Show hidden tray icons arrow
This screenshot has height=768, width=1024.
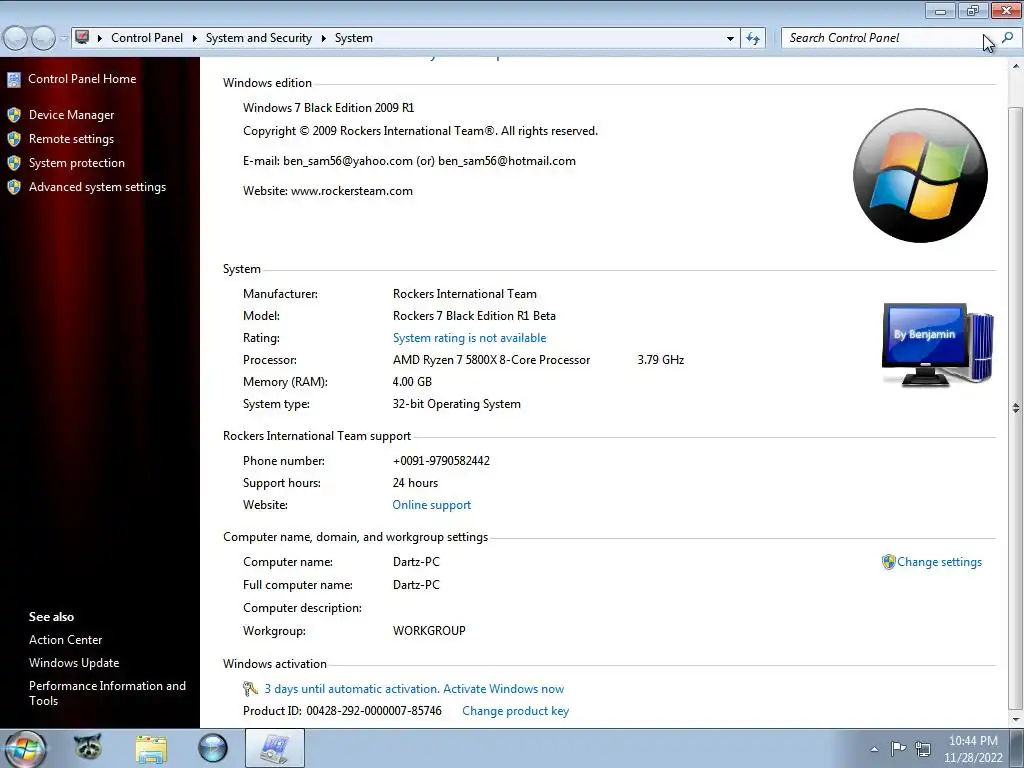click(x=874, y=749)
